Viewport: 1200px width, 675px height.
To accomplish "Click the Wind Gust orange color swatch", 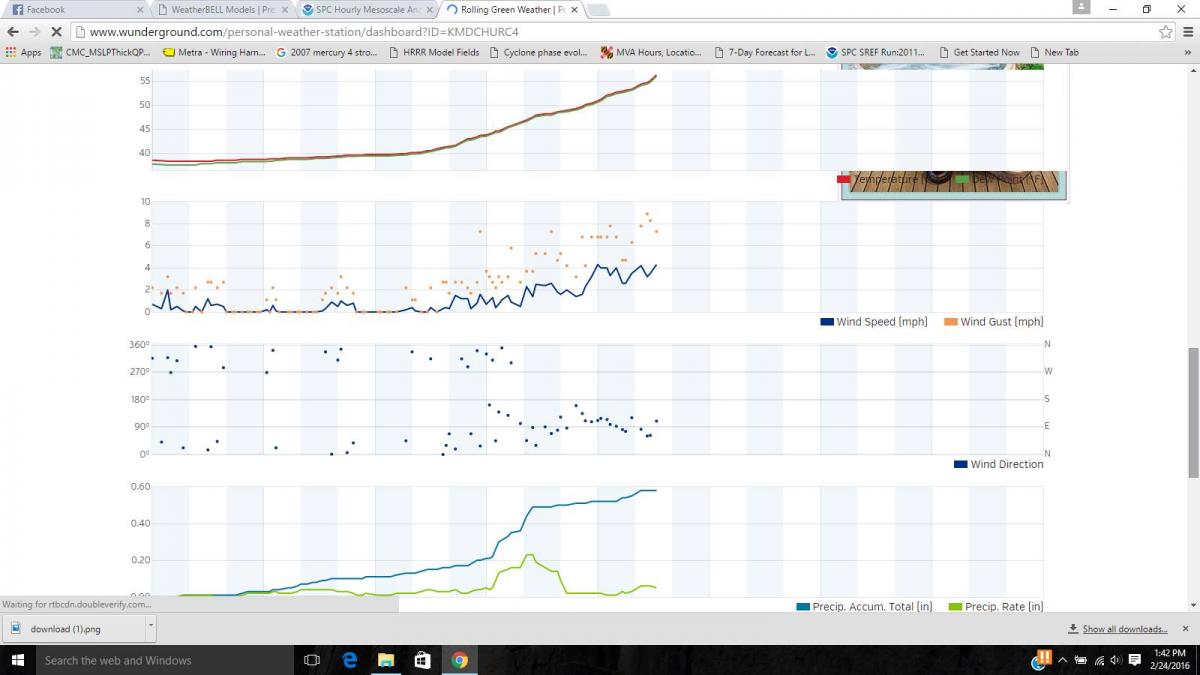I will tap(951, 322).
